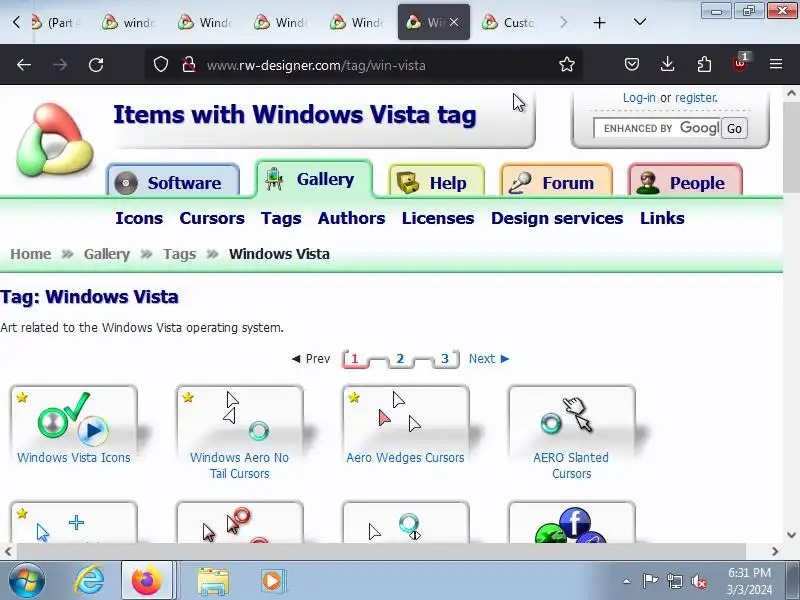Open the Gallery site tab
Screen dimensions: 800x600
point(314,179)
